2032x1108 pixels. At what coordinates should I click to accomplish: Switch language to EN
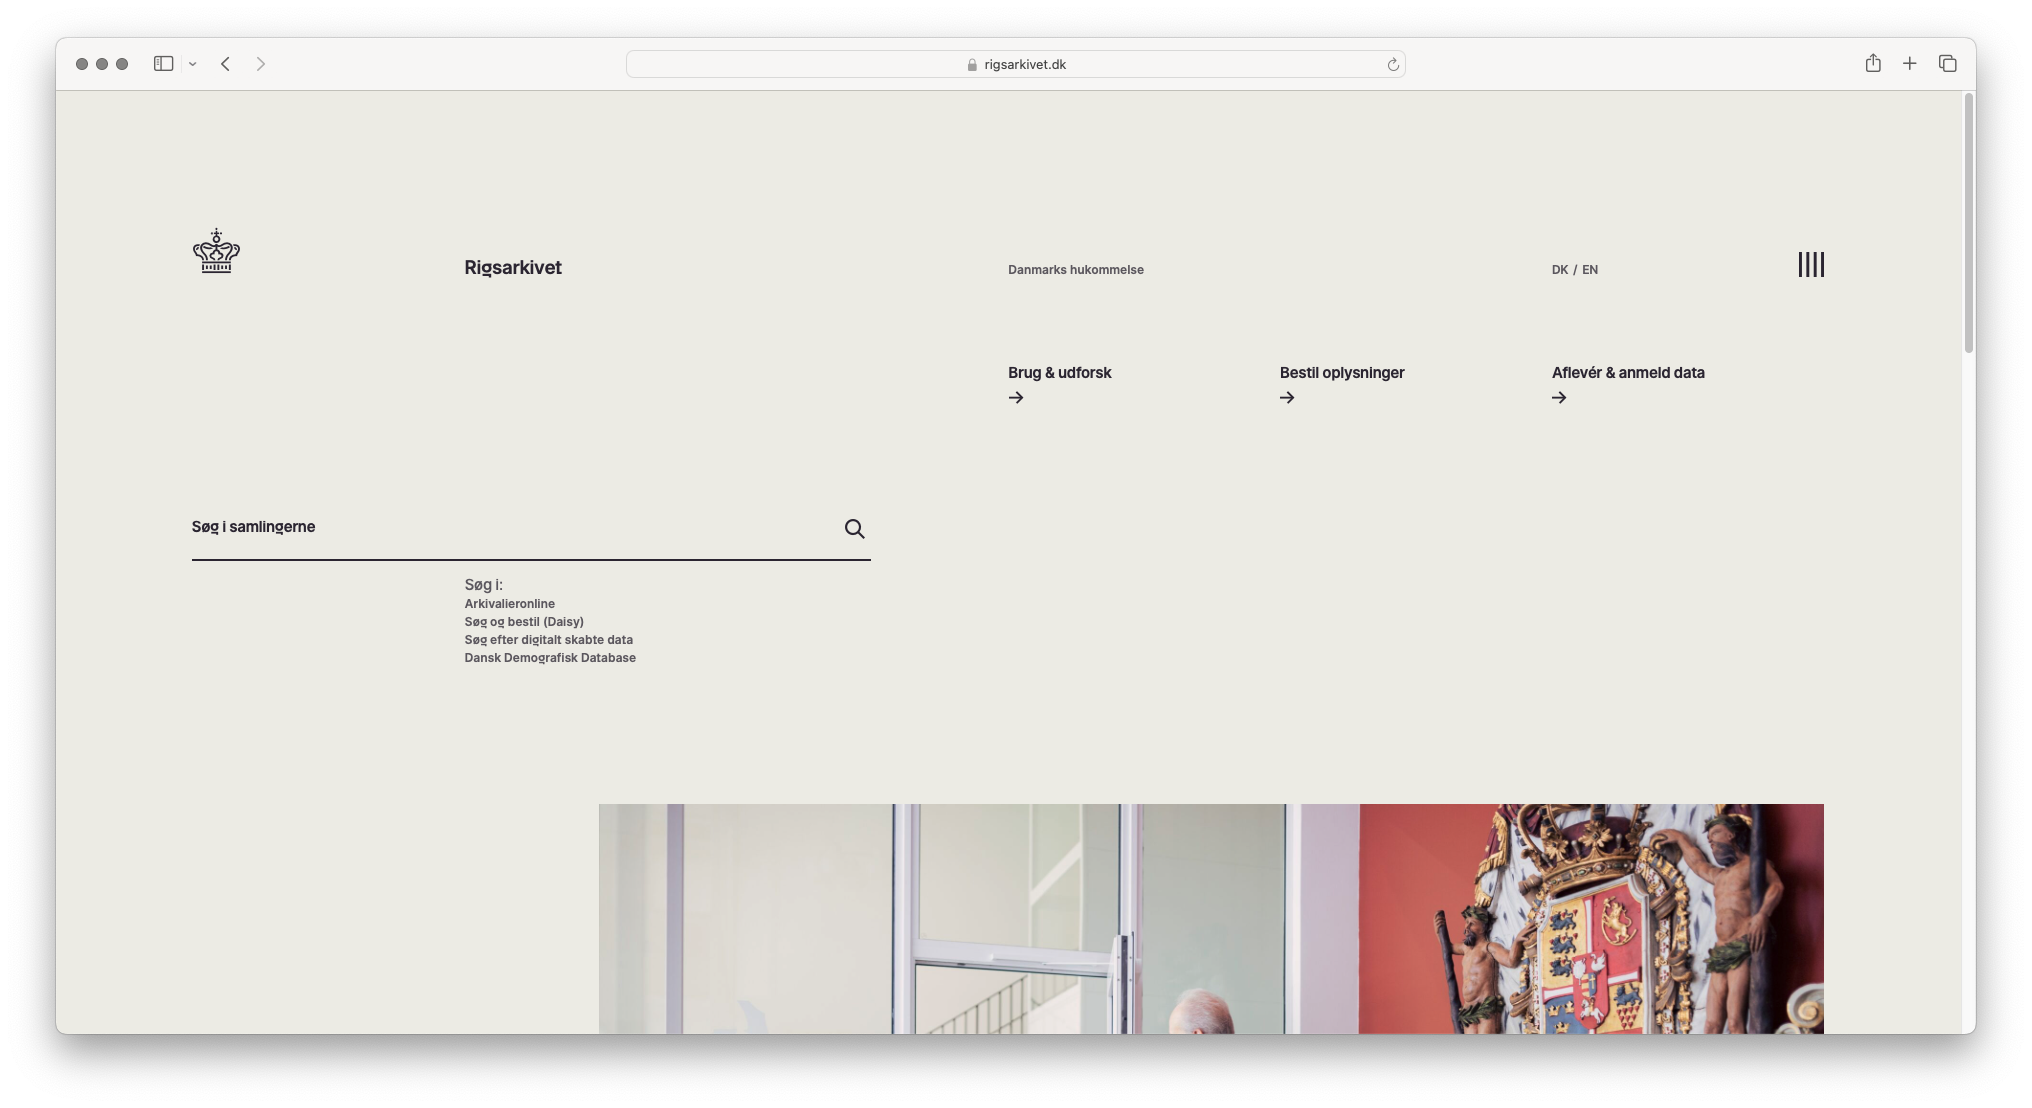tap(1590, 270)
